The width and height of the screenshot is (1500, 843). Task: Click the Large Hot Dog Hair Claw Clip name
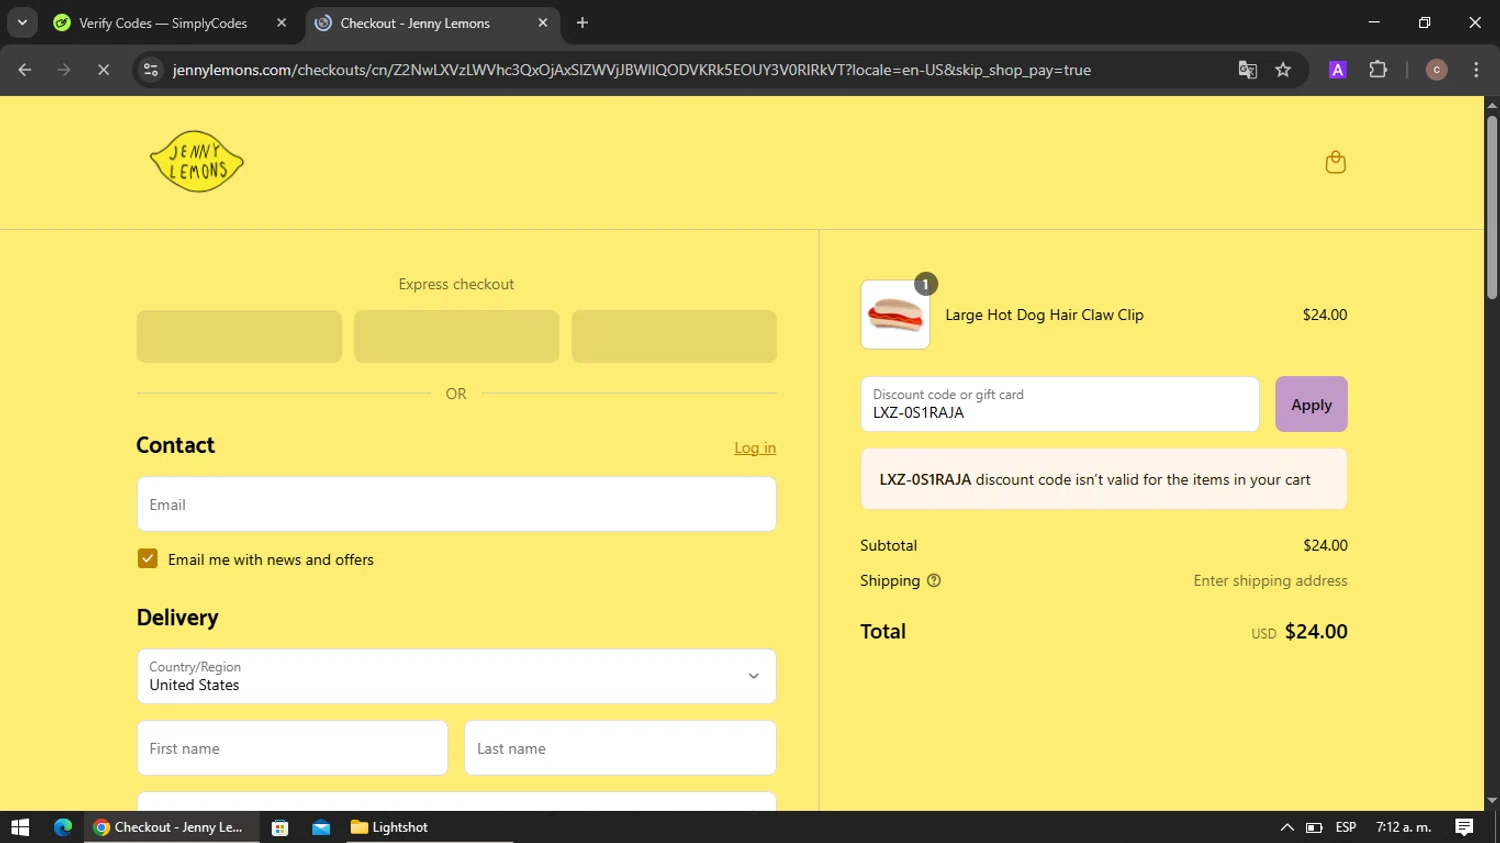(x=1044, y=315)
